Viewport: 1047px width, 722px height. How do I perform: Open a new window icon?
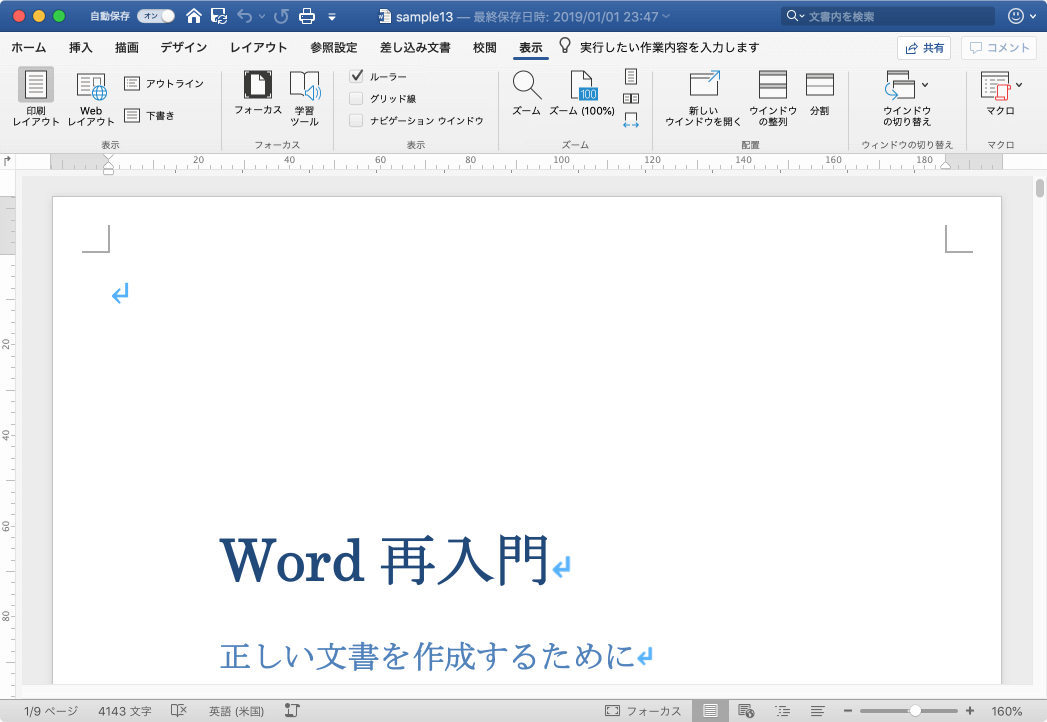pos(704,85)
